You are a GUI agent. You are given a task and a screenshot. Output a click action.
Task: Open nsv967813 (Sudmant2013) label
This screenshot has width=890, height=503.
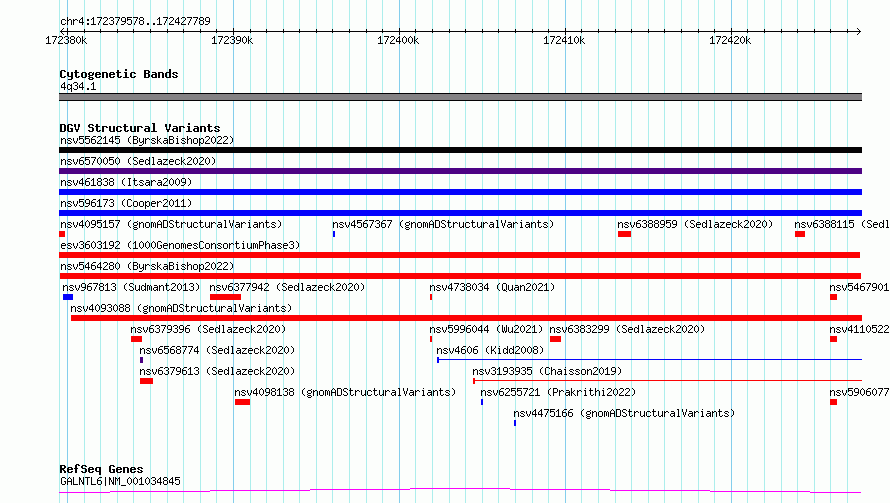(131, 287)
